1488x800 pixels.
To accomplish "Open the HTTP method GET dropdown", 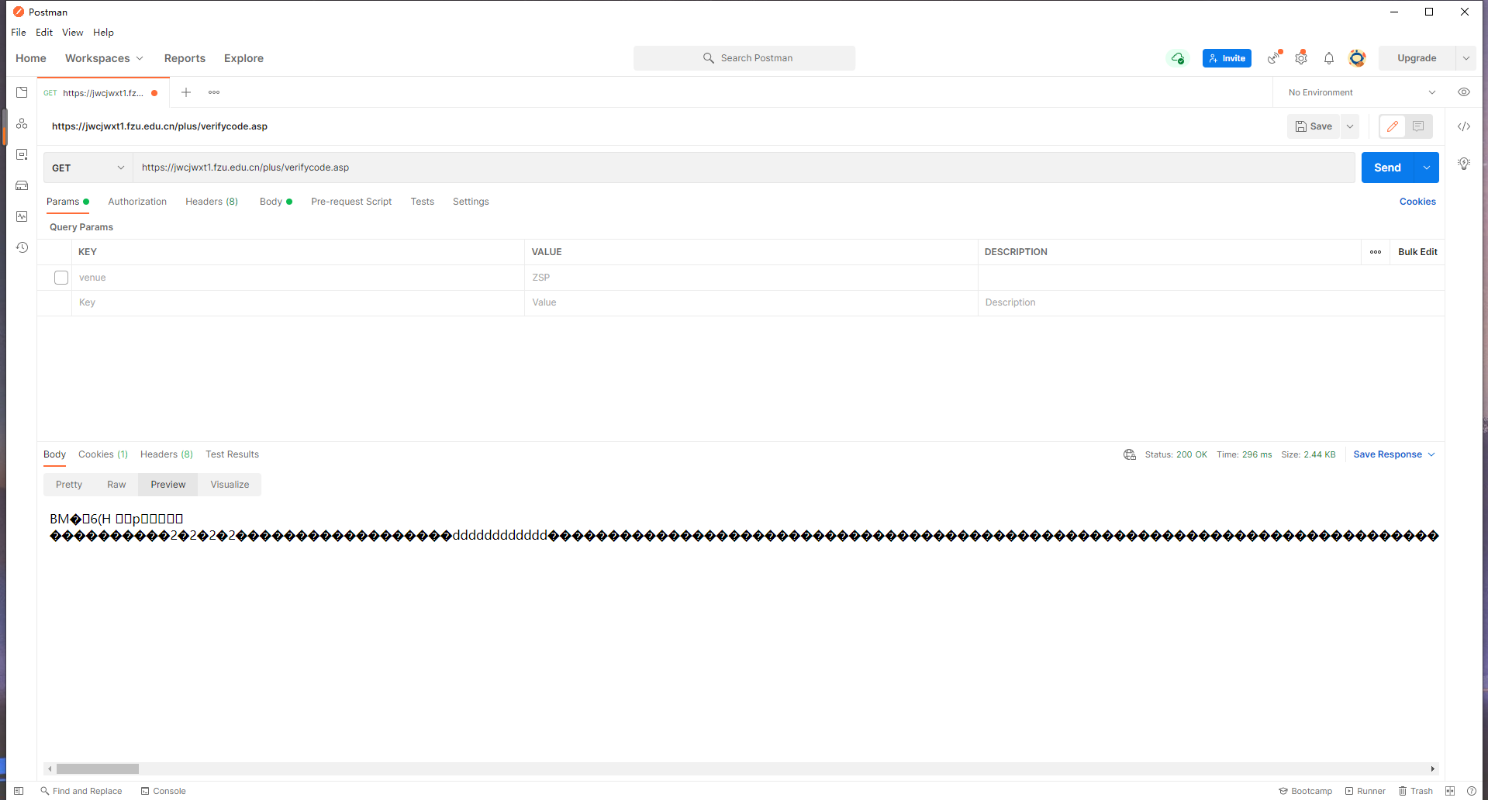I will 89,168.
